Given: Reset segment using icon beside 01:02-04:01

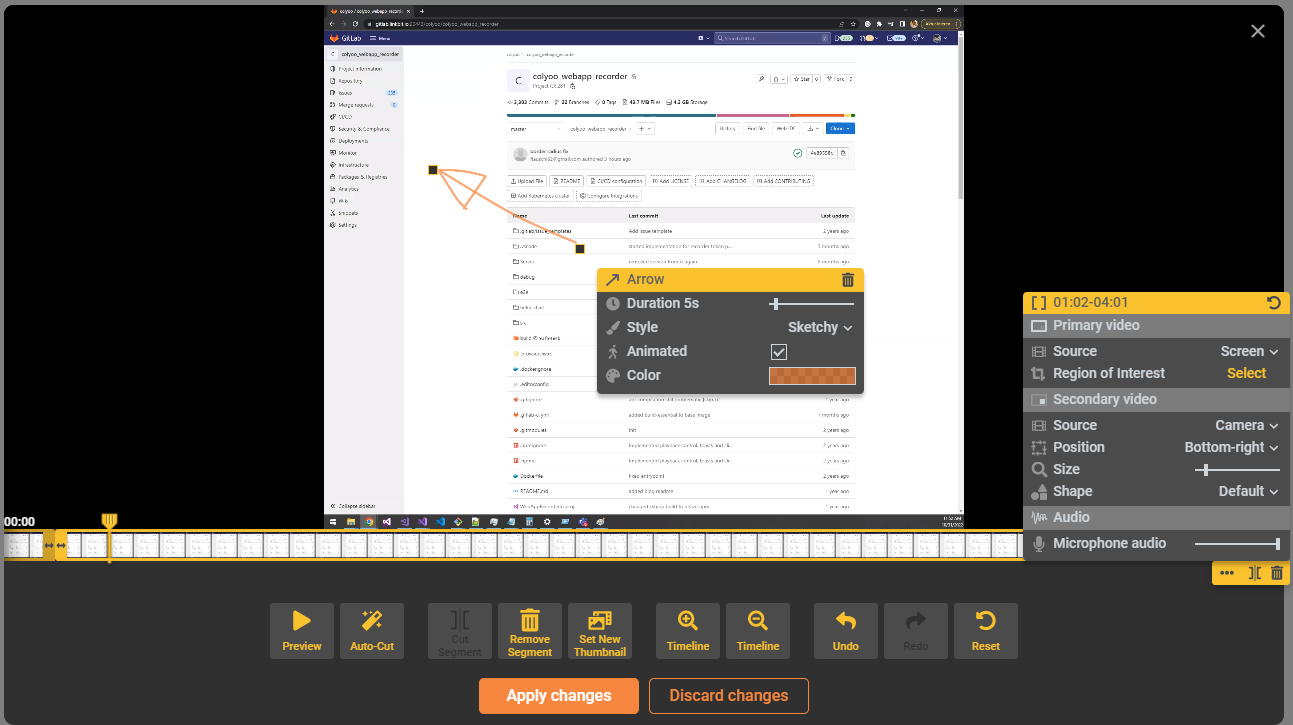Looking at the screenshot, I should pyautogui.click(x=1274, y=303).
